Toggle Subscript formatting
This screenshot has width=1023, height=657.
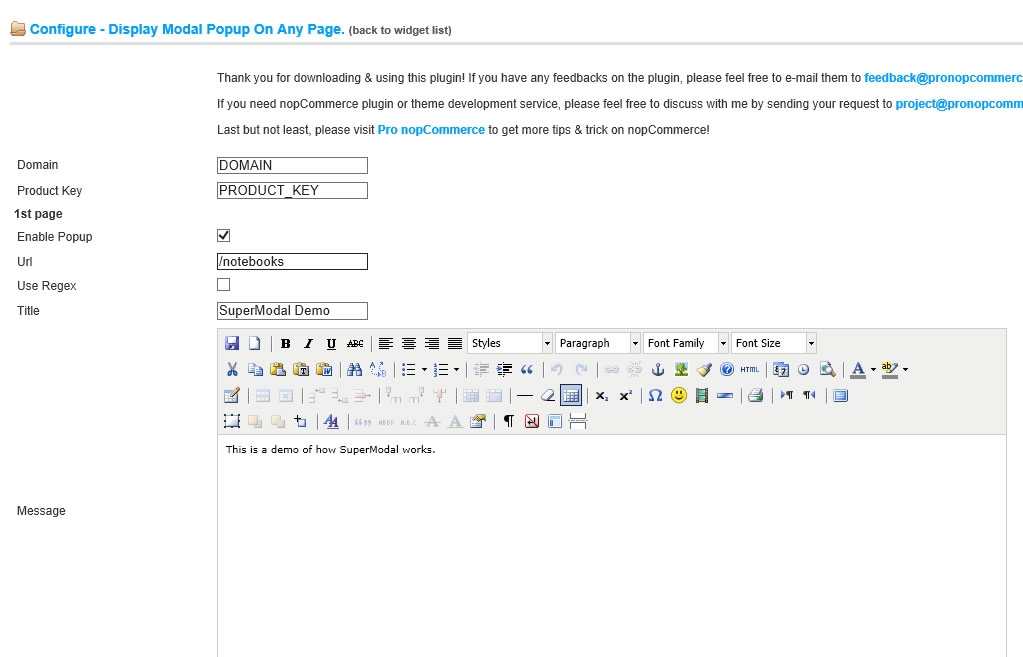pyautogui.click(x=602, y=395)
